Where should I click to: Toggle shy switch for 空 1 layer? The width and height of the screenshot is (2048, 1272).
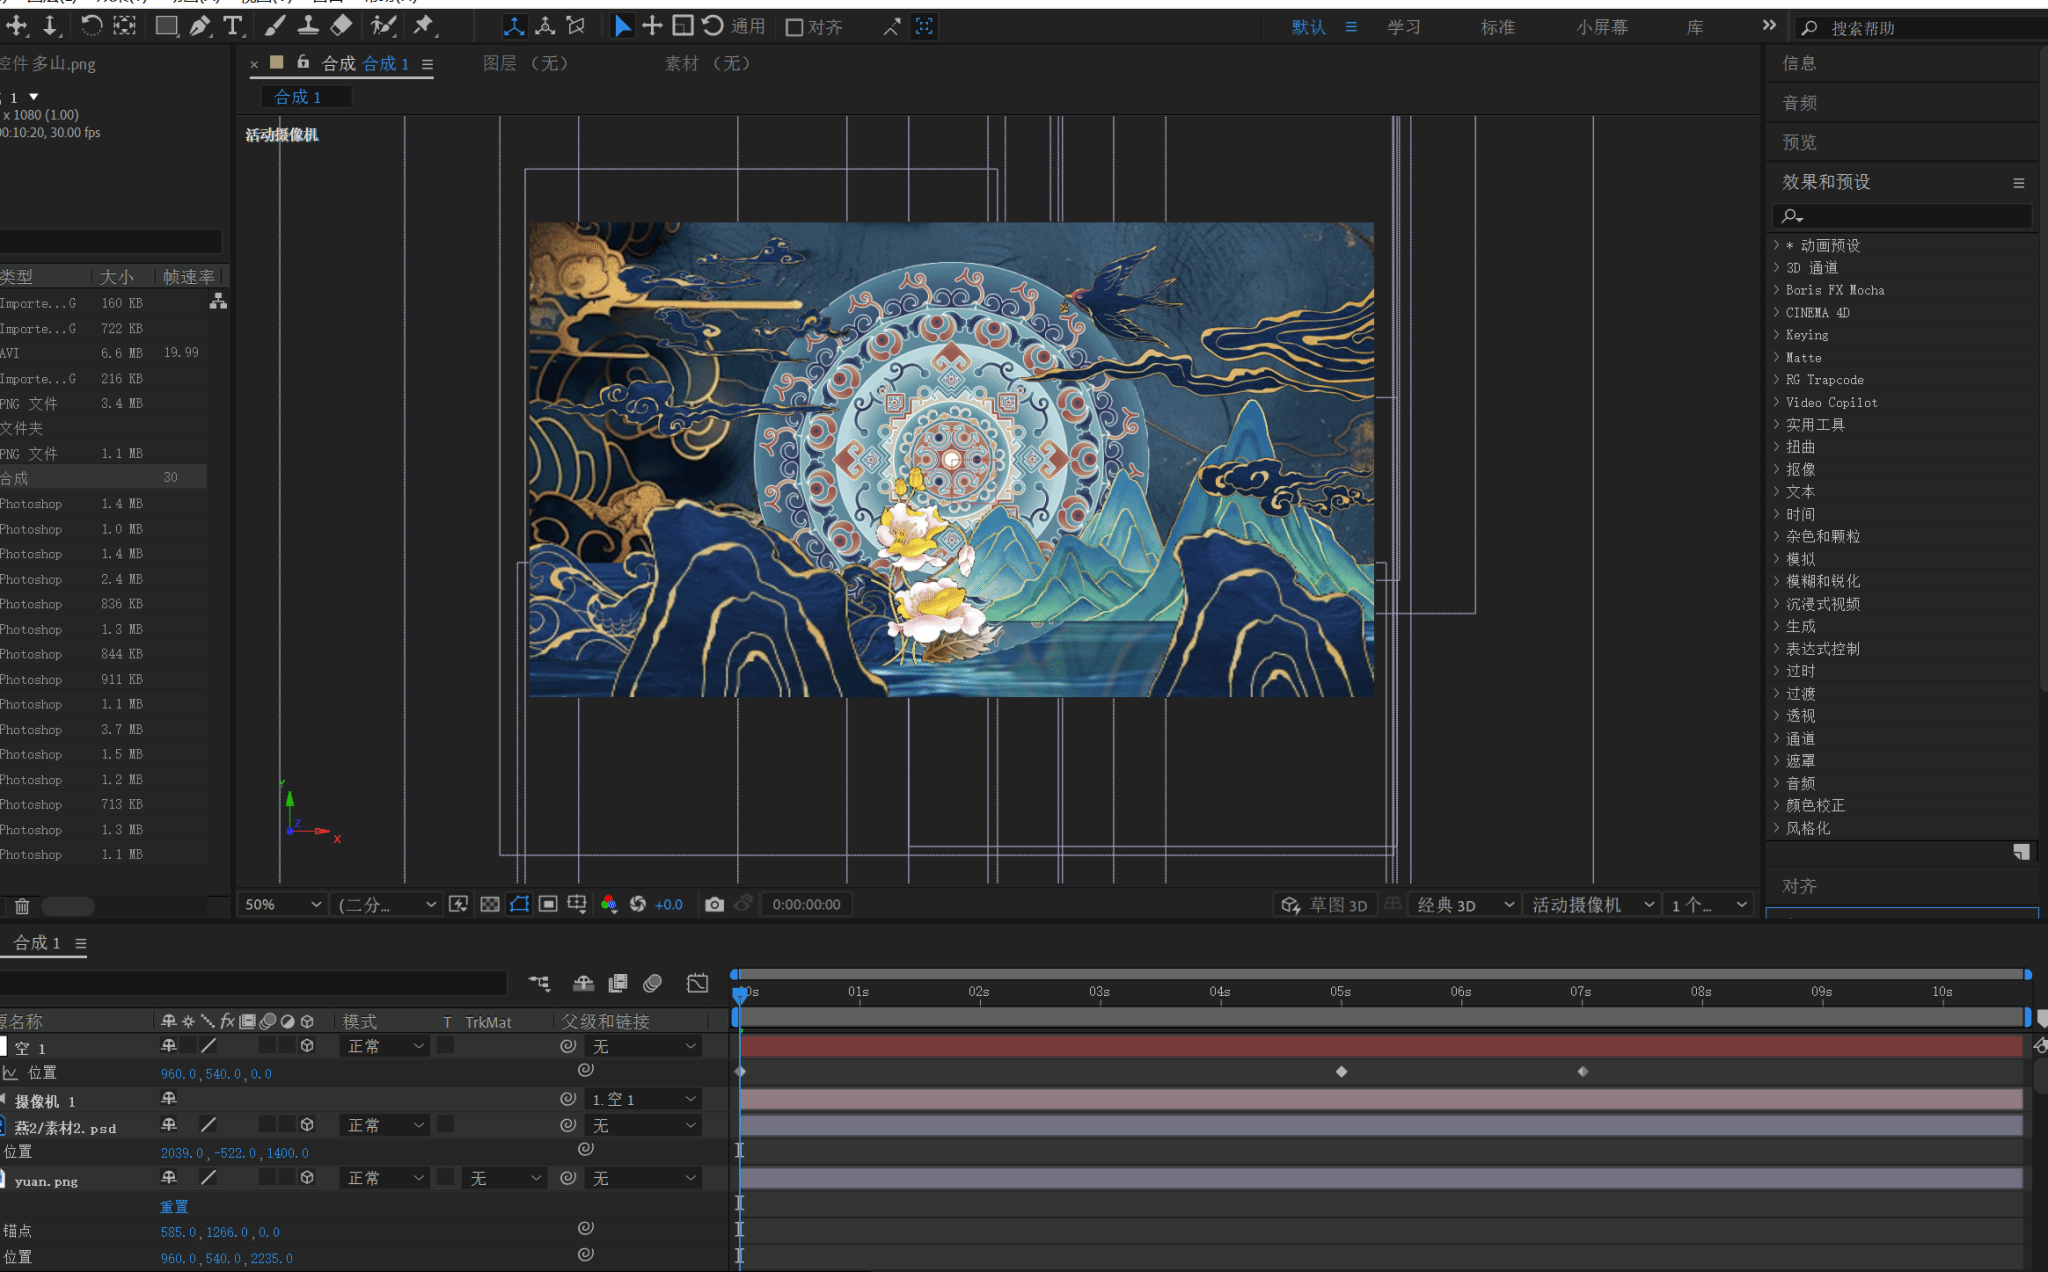click(169, 1046)
